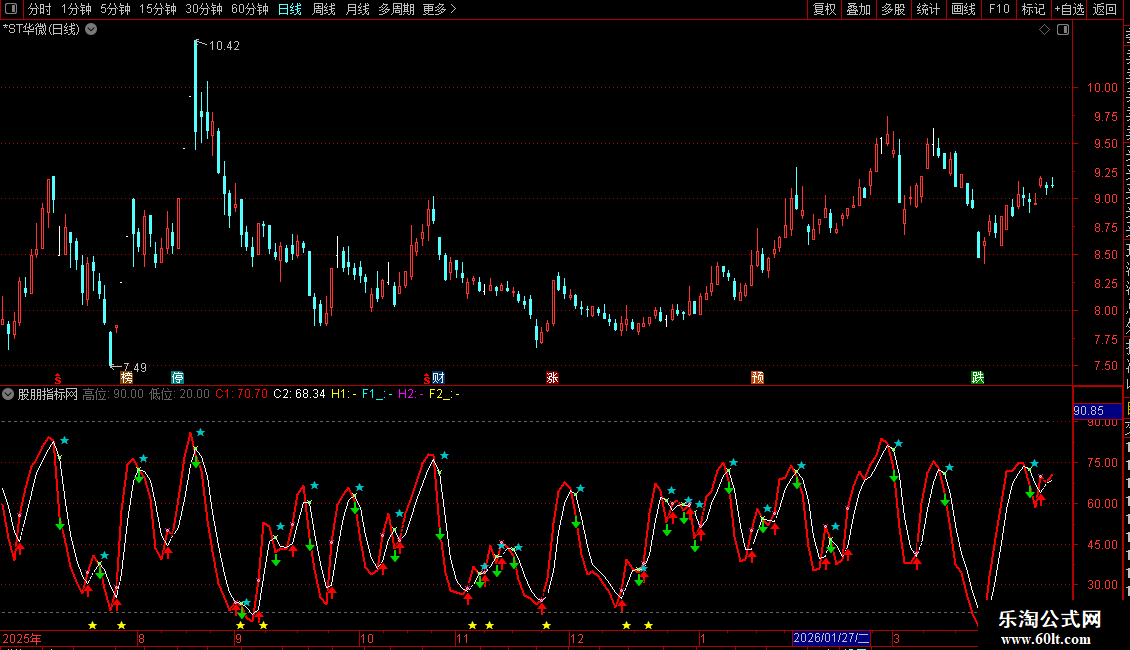Select the 15分钟 period tab
This screenshot has height=650, width=1130.
point(158,9)
